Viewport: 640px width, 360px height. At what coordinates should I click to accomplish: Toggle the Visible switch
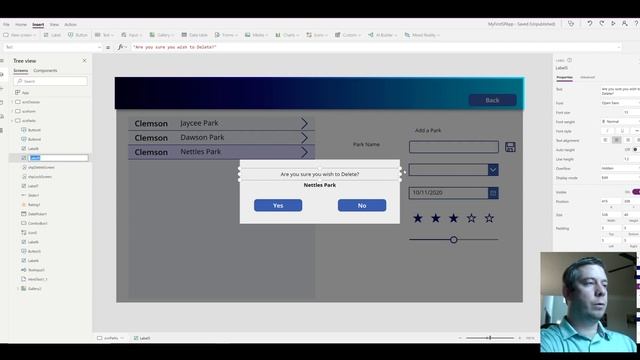(x=636, y=192)
